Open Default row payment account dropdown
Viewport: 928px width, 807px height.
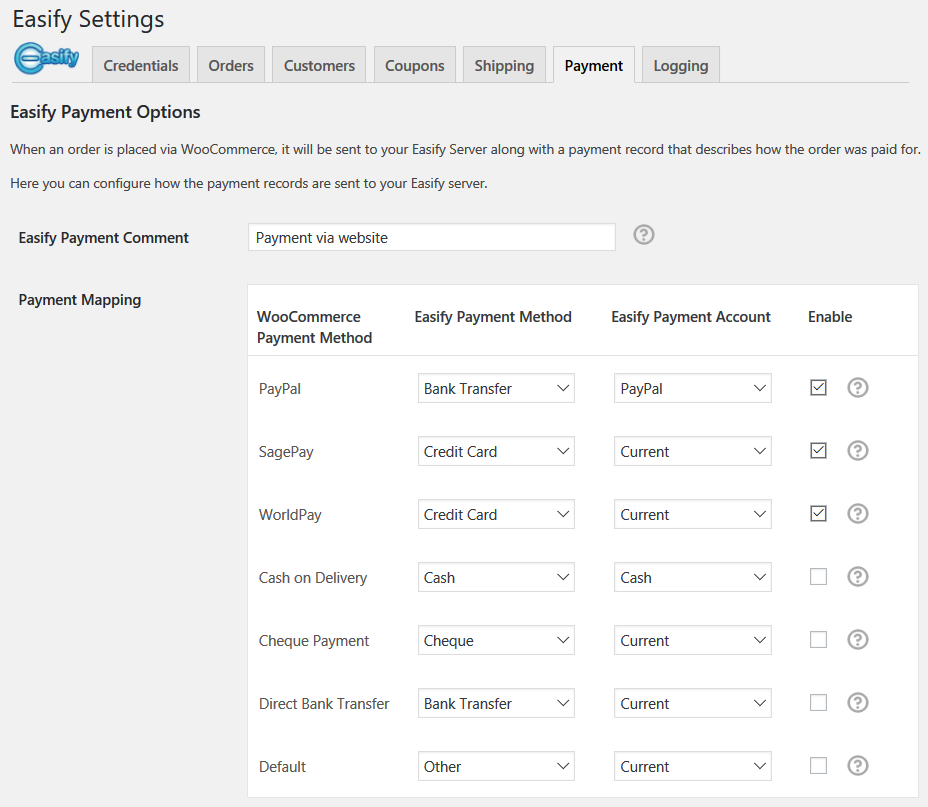coord(692,766)
